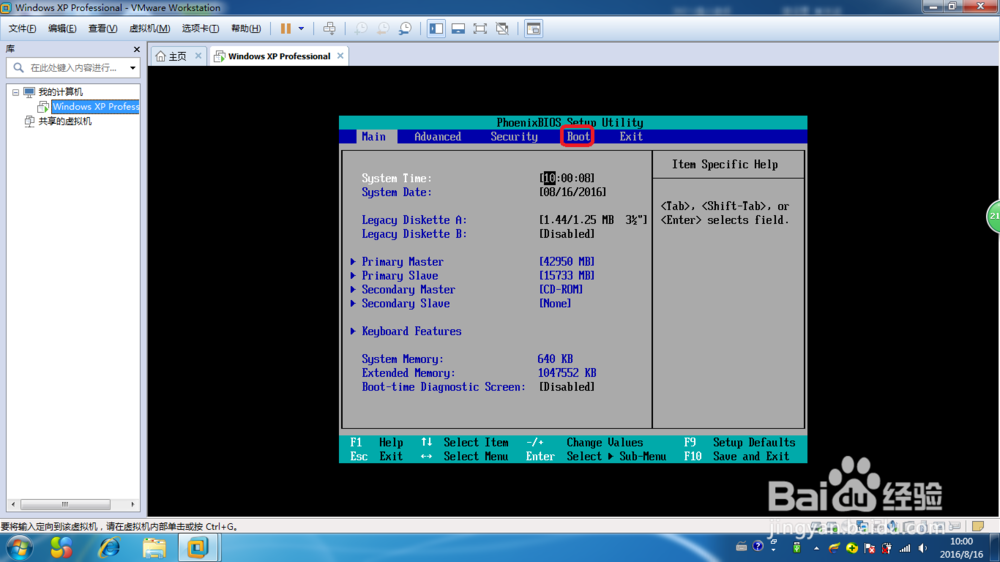Image resolution: width=1000 pixels, height=562 pixels.
Task: Toggle the console view toolbar button
Action: pos(533,29)
